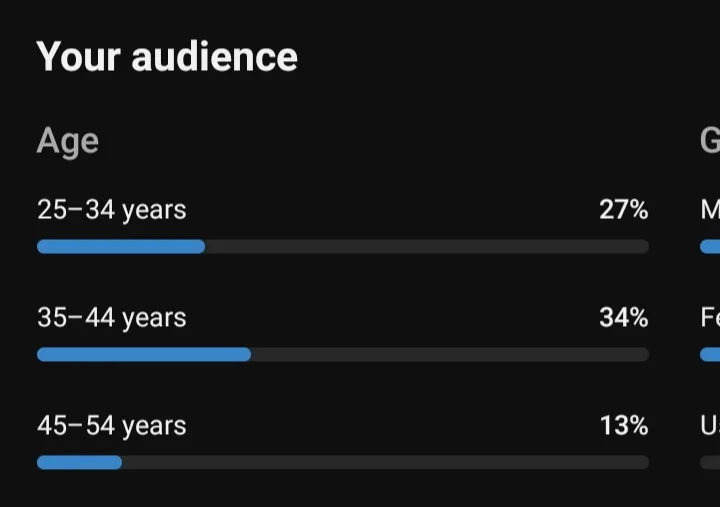Click the blue bar under the 'Fe' label
The width and height of the screenshot is (720, 507).
(x=710, y=355)
